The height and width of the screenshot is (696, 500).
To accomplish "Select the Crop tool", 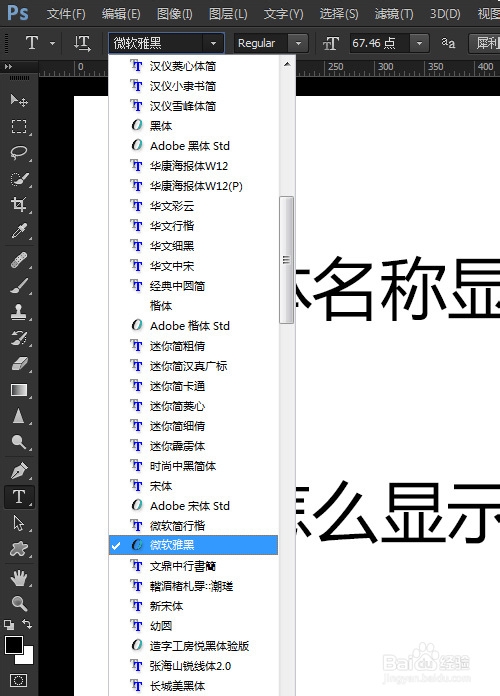I will click(x=19, y=205).
